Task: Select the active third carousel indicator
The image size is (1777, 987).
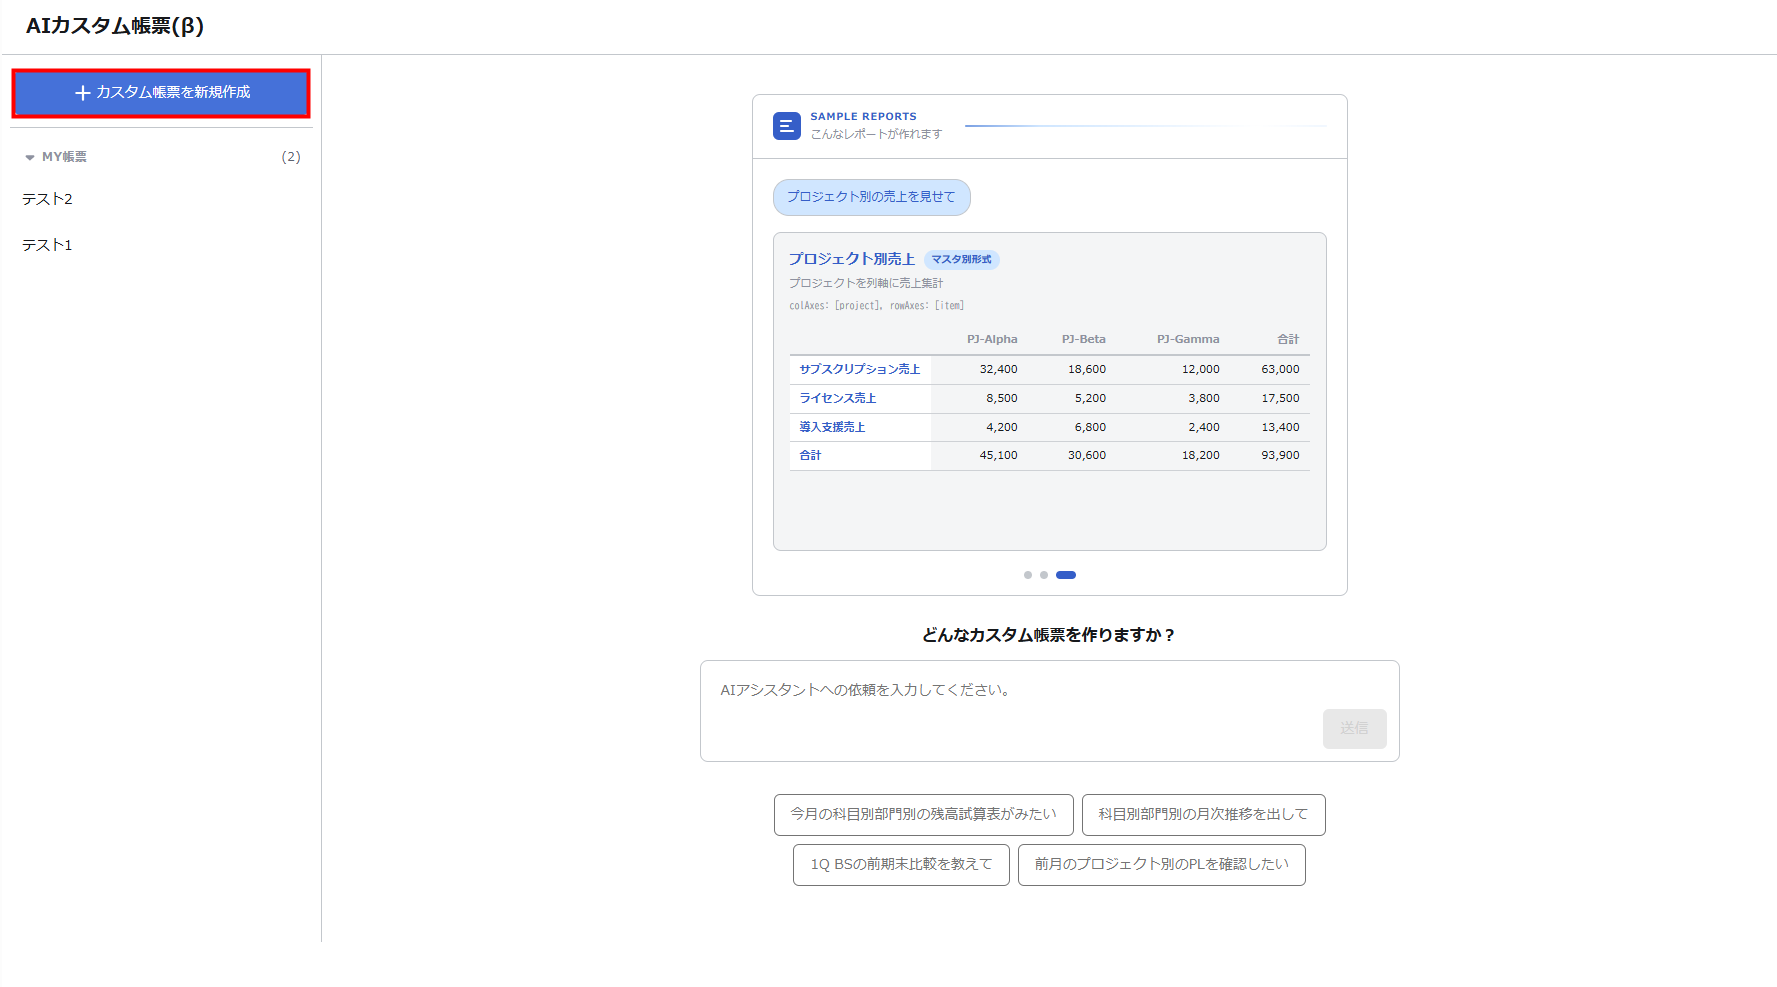Action: pos(1066,575)
